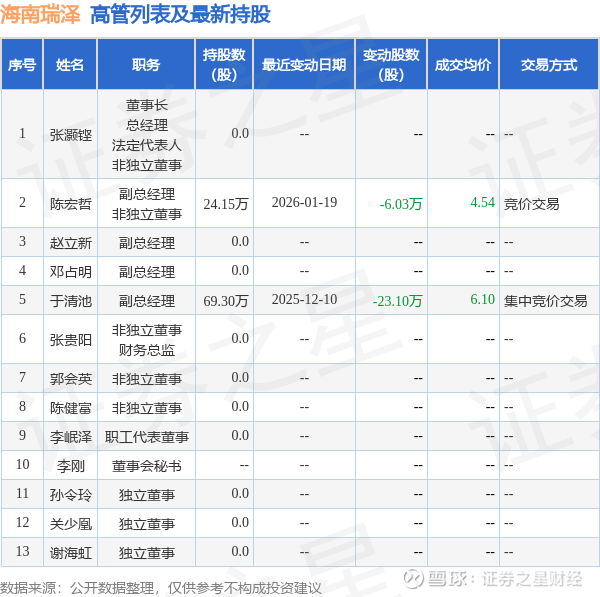600x597 pixels.
Task: Click the 交易方式 column header
Action: coord(549,65)
